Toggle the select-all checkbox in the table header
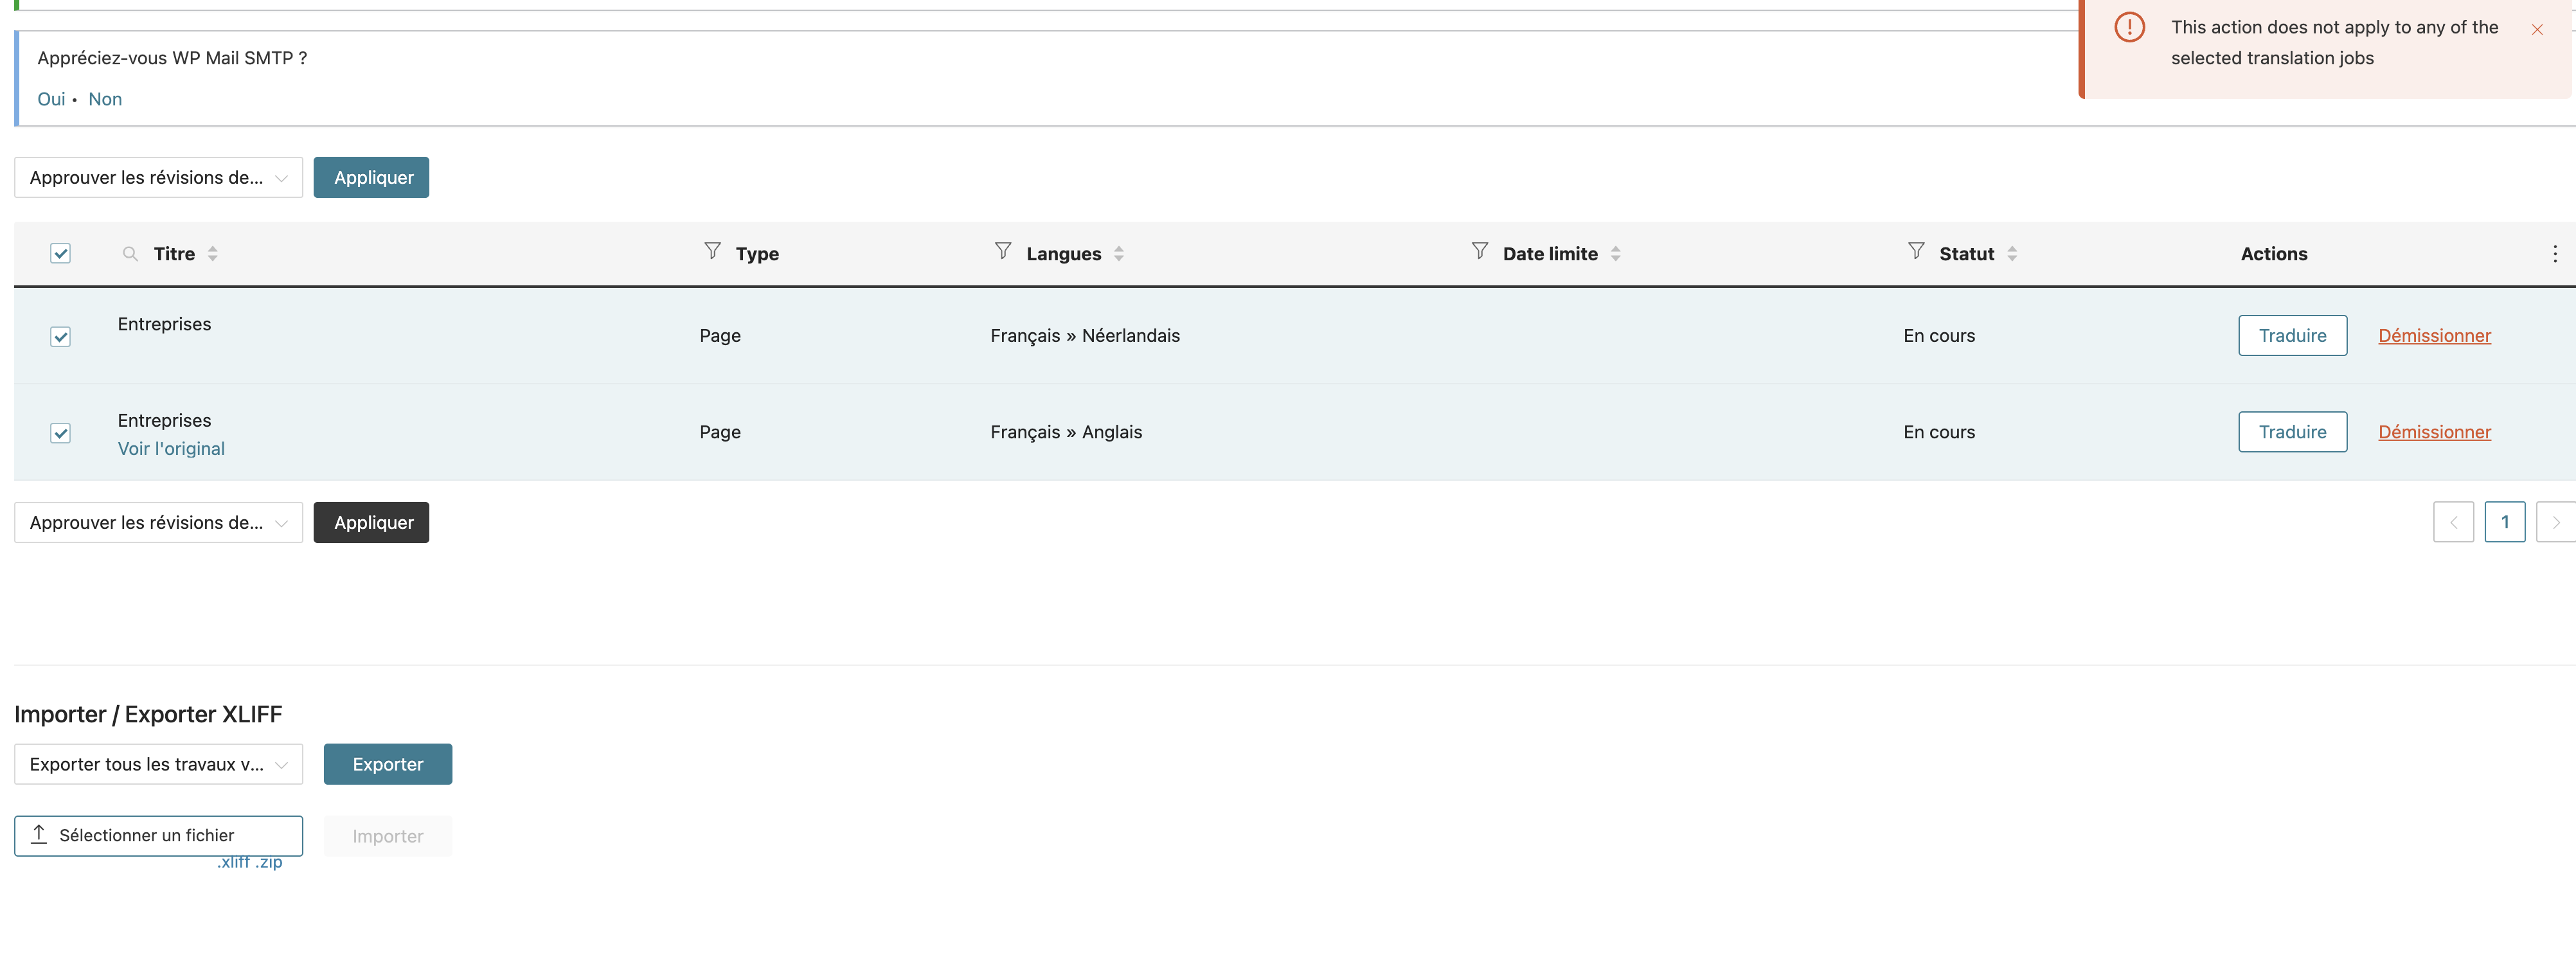The height and width of the screenshot is (955, 2576). point(60,253)
